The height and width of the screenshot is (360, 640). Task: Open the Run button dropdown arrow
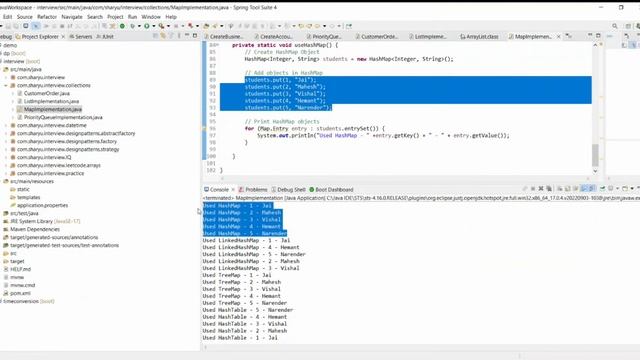[153, 26]
